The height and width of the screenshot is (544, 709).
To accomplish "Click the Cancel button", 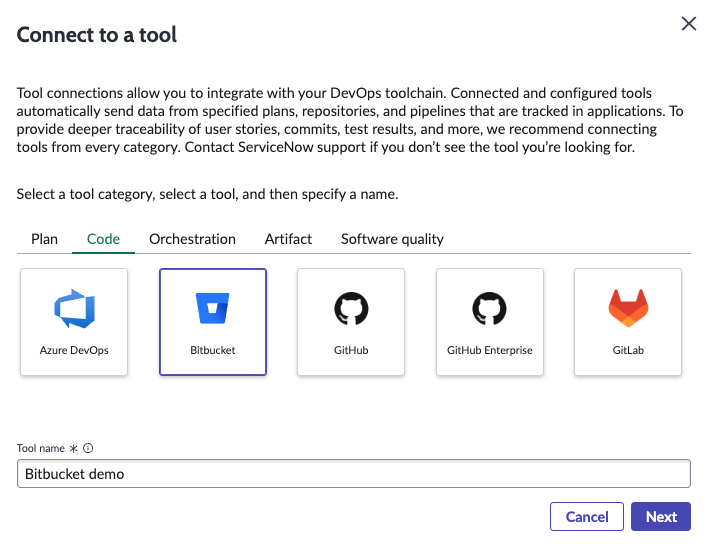I will tap(587, 516).
